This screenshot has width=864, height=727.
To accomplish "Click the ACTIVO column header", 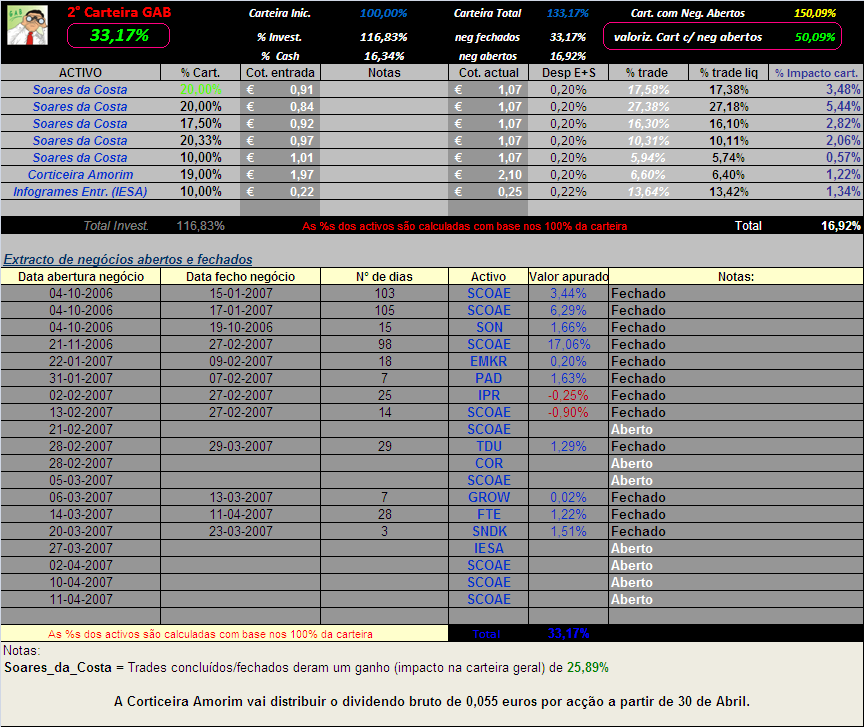I will [80, 73].
